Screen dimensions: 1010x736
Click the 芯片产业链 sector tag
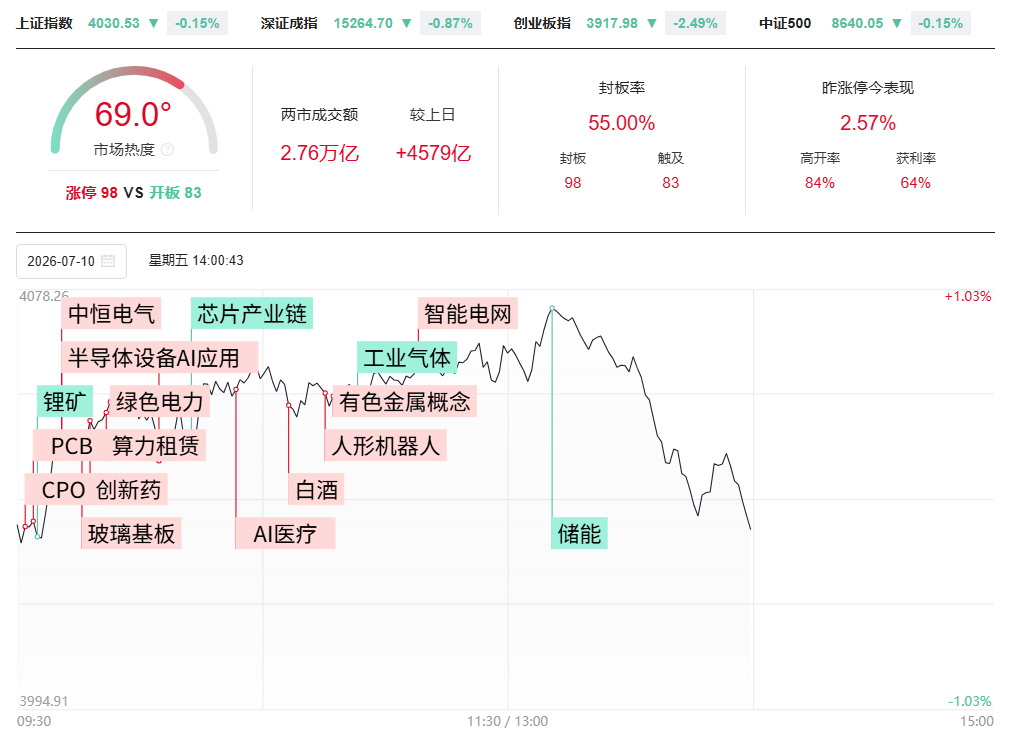252,314
